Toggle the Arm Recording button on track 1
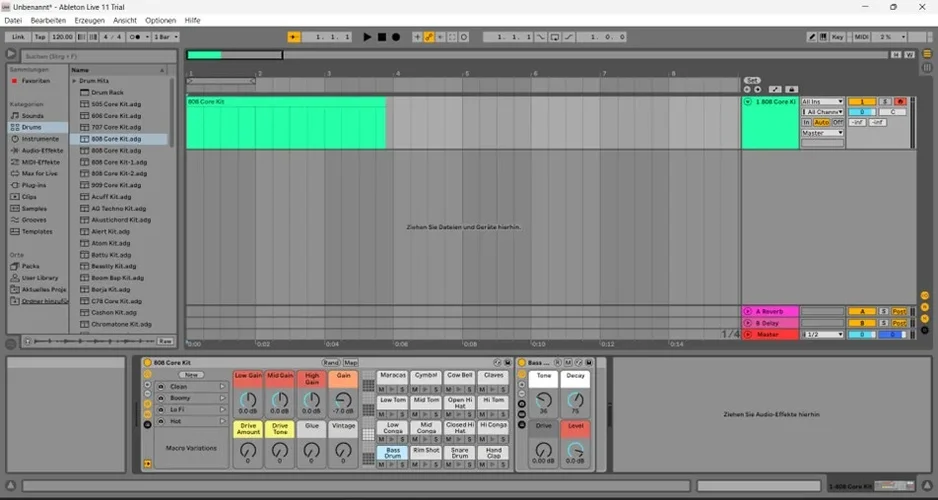 [x=900, y=102]
